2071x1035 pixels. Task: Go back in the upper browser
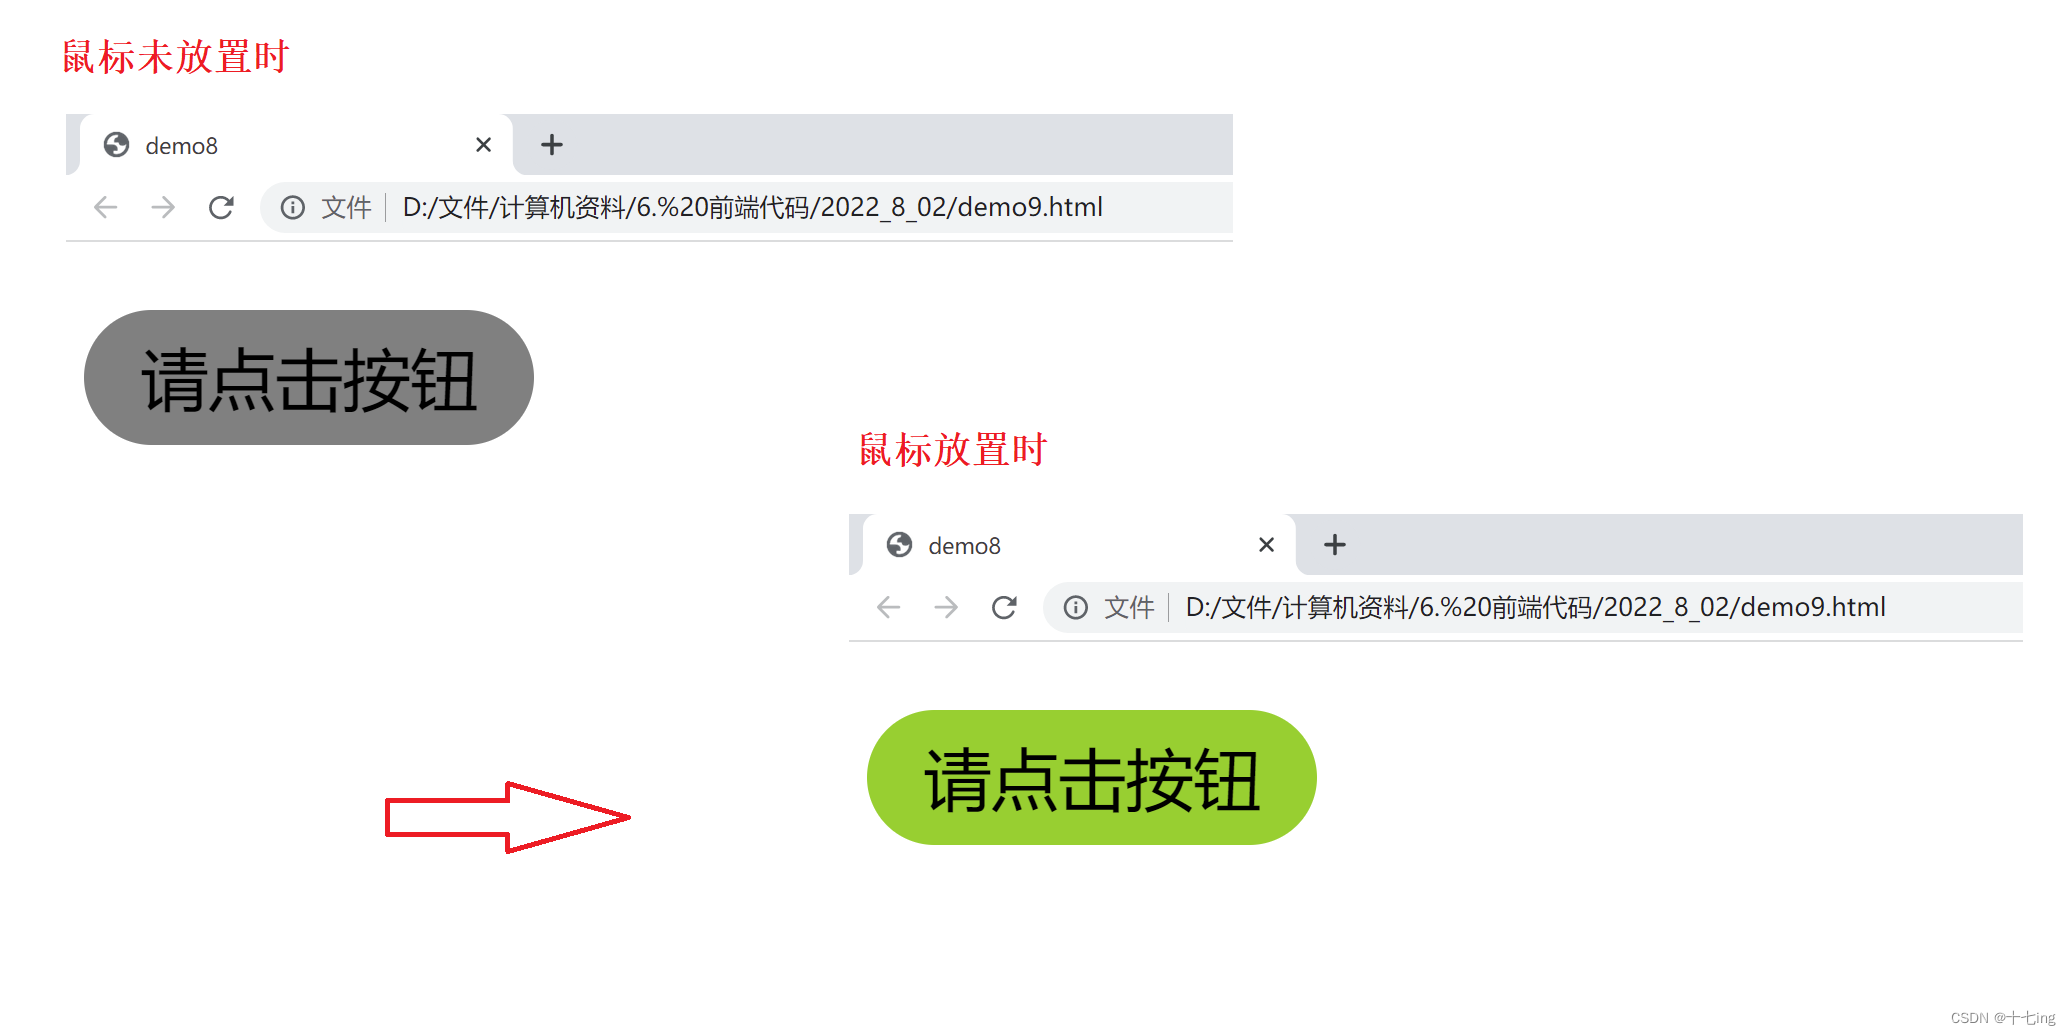pyautogui.click(x=105, y=207)
